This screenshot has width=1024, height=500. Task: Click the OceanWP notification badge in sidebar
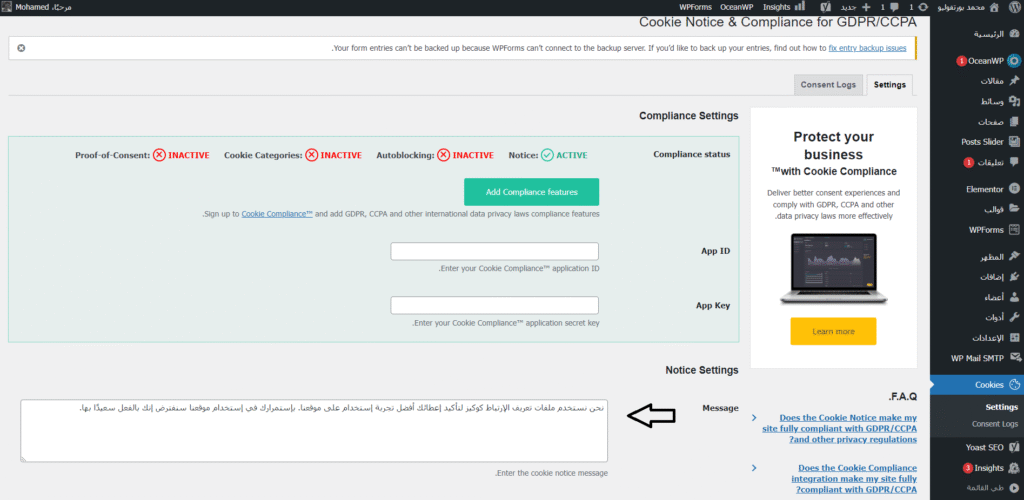click(961, 61)
